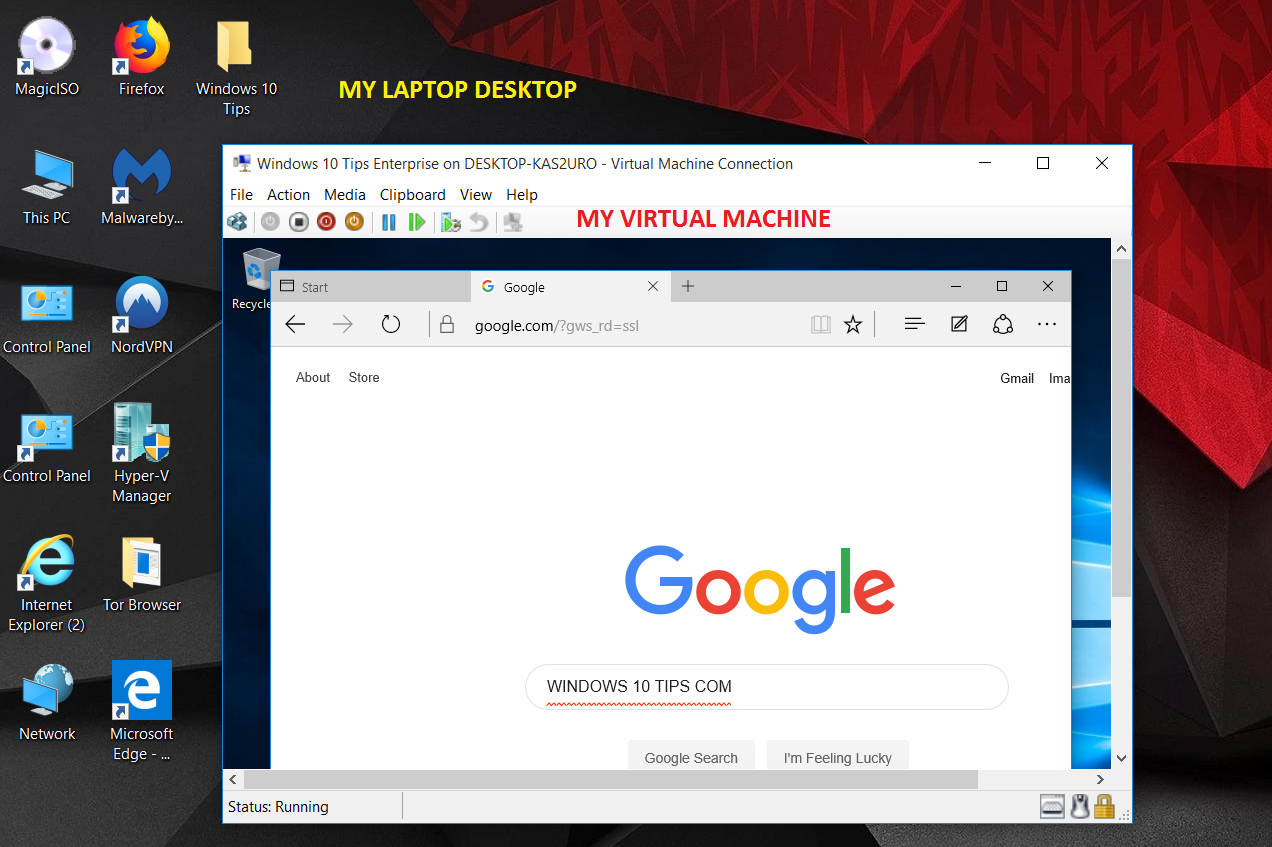Open the View menu
The width and height of the screenshot is (1272, 847).
[476, 195]
